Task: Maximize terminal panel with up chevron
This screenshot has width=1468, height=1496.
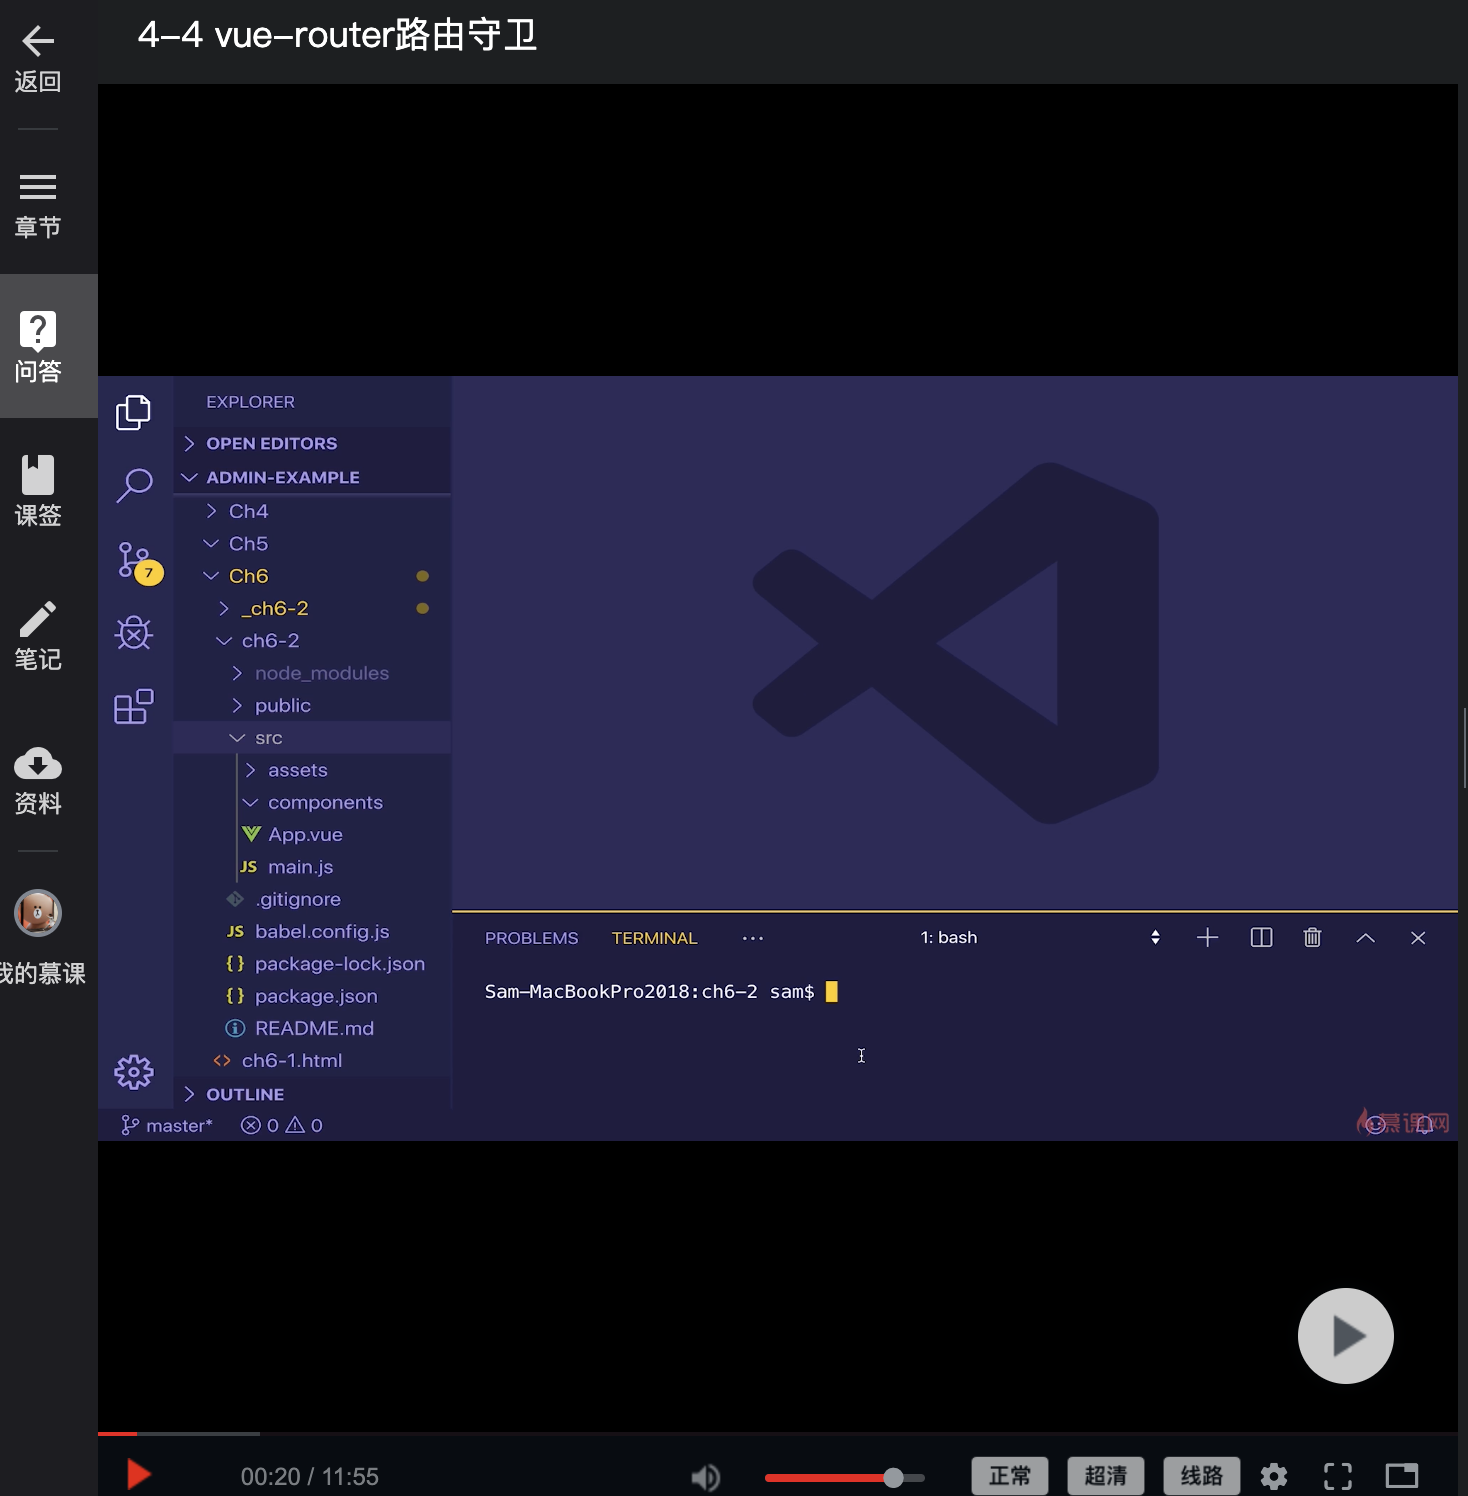Action: click(1365, 938)
